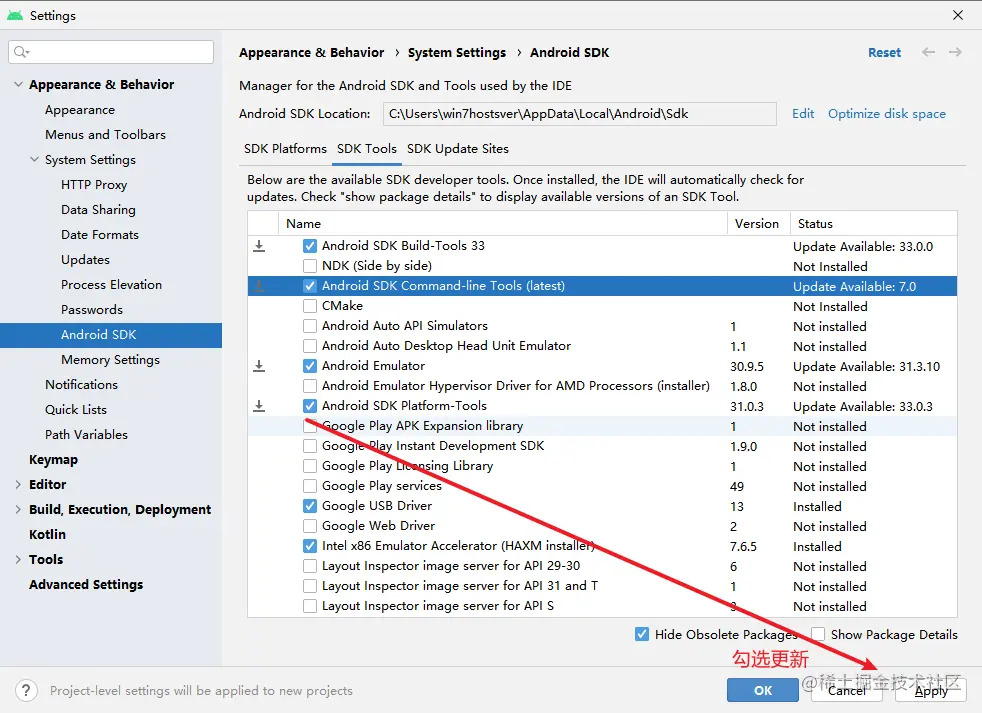The height and width of the screenshot is (713, 982).
Task: Select Quick Lists settings item
Action: 76,410
